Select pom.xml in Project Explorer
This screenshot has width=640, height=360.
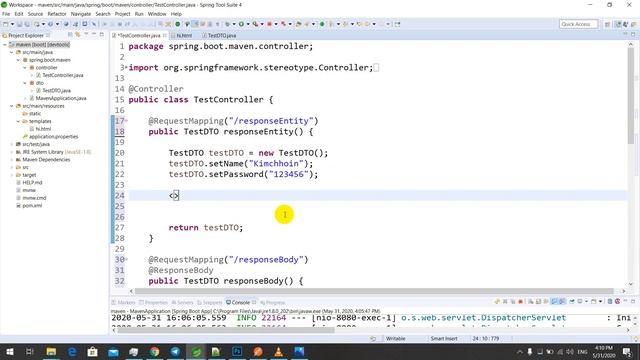(x=29, y=206)
